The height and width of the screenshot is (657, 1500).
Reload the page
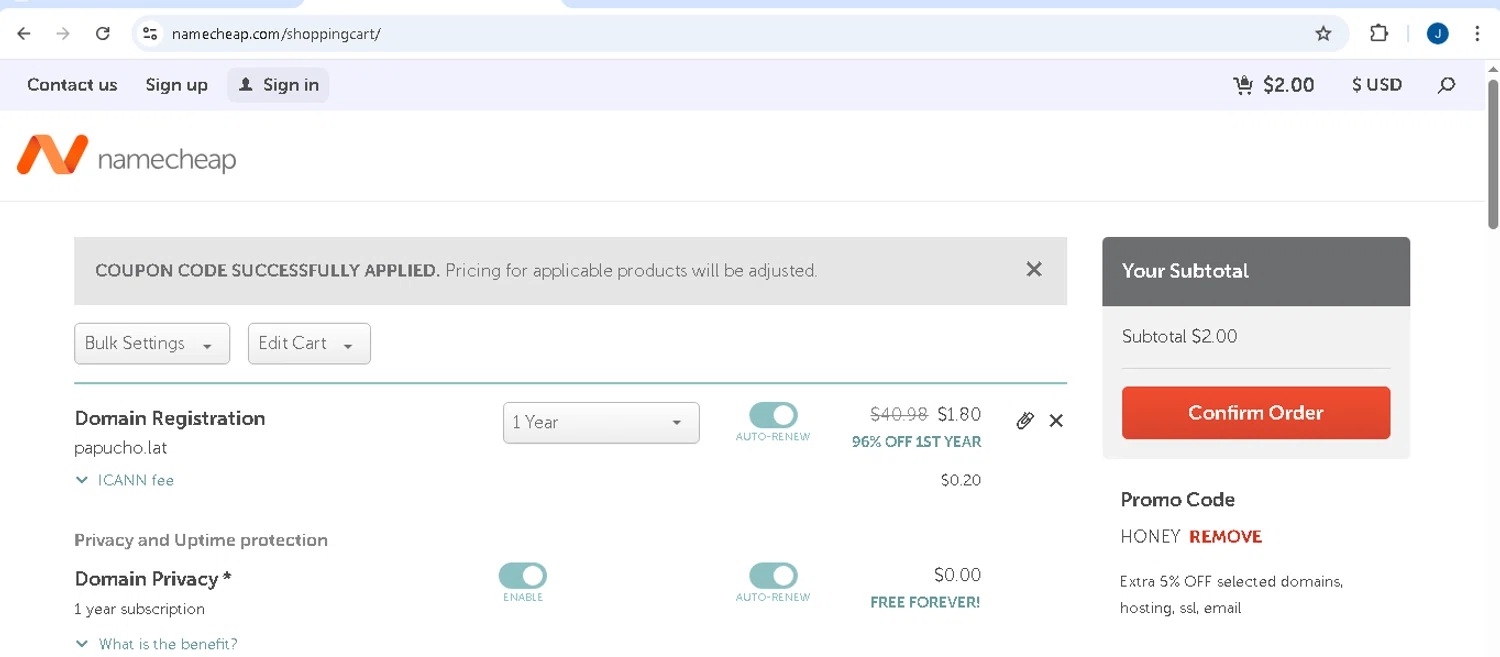[x=102, y=33]
